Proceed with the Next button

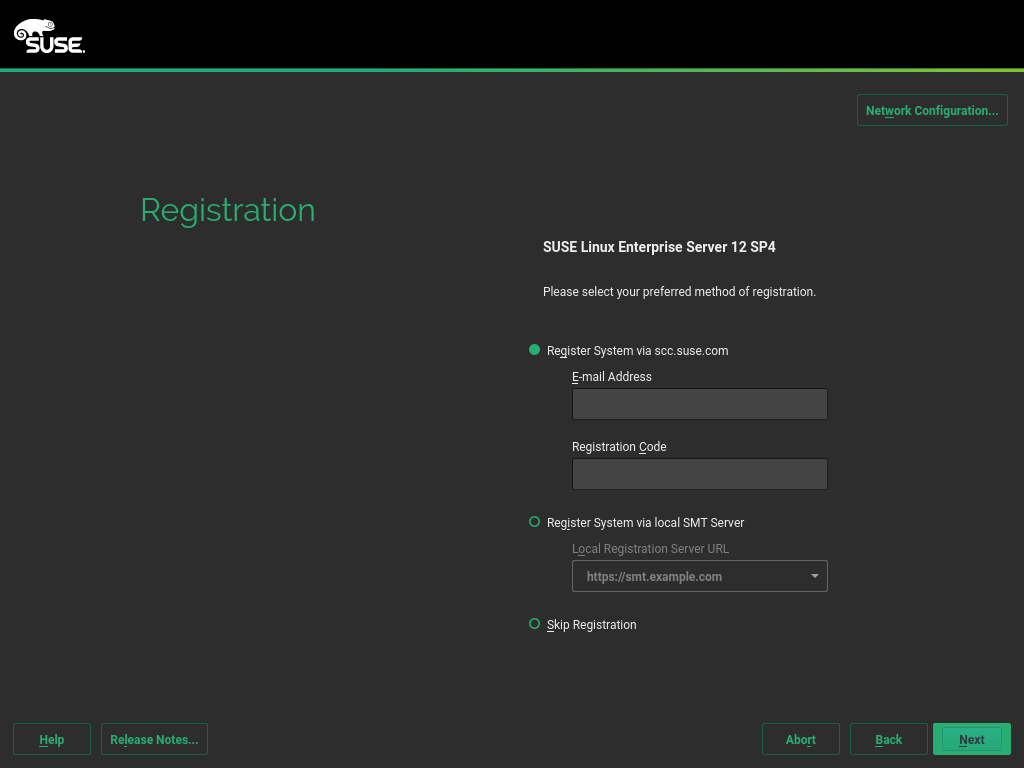pos(971,739)
